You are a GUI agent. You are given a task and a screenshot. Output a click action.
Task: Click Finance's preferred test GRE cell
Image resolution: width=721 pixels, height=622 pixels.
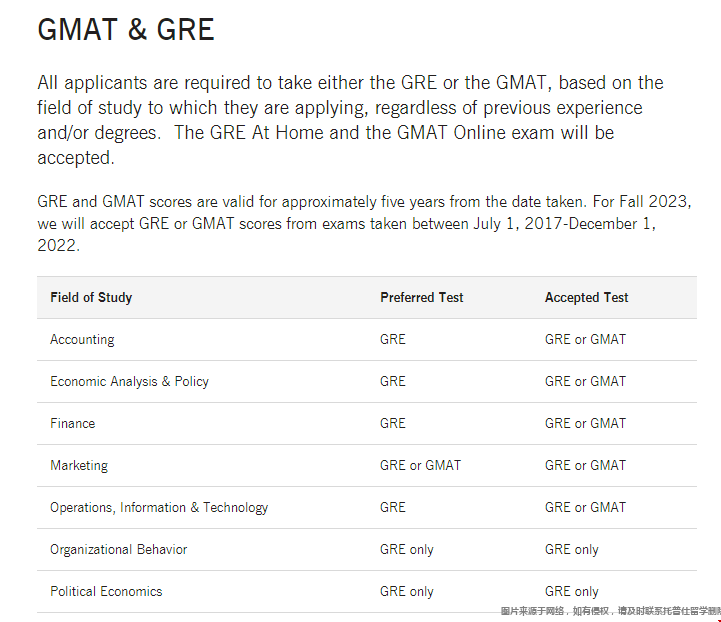(393, 423)
